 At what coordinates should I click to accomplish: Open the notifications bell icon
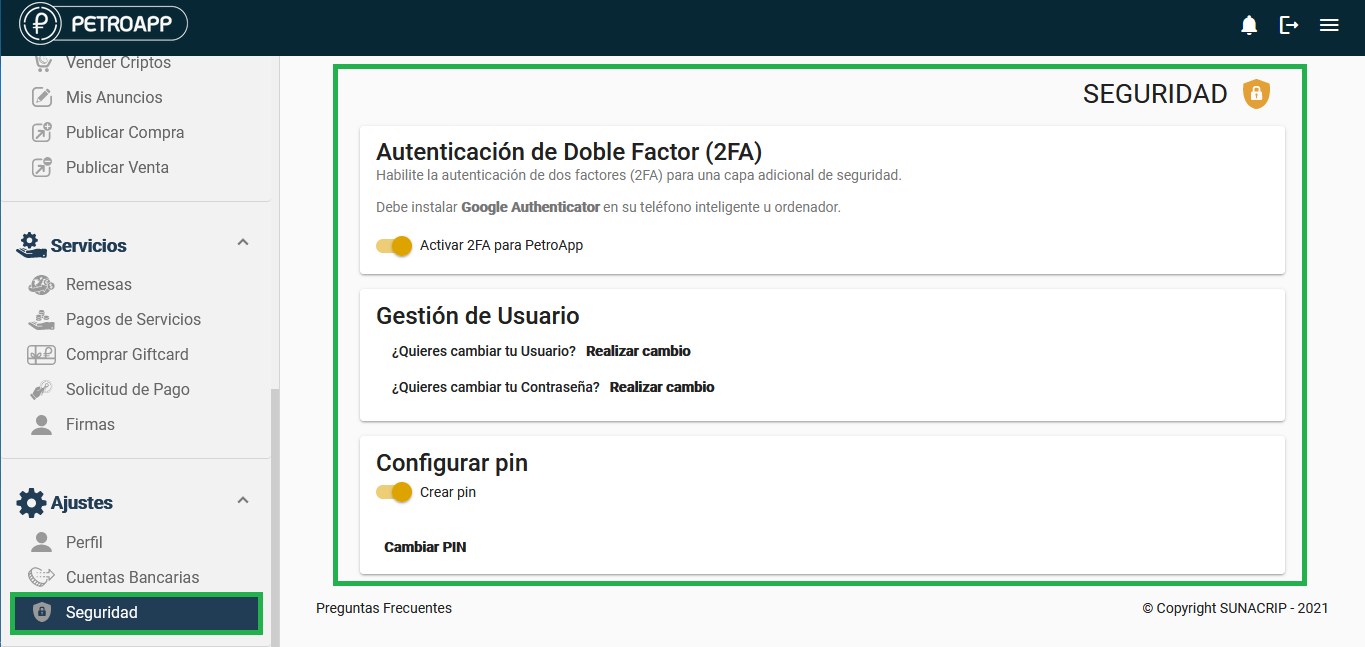tap(1249, 25)
